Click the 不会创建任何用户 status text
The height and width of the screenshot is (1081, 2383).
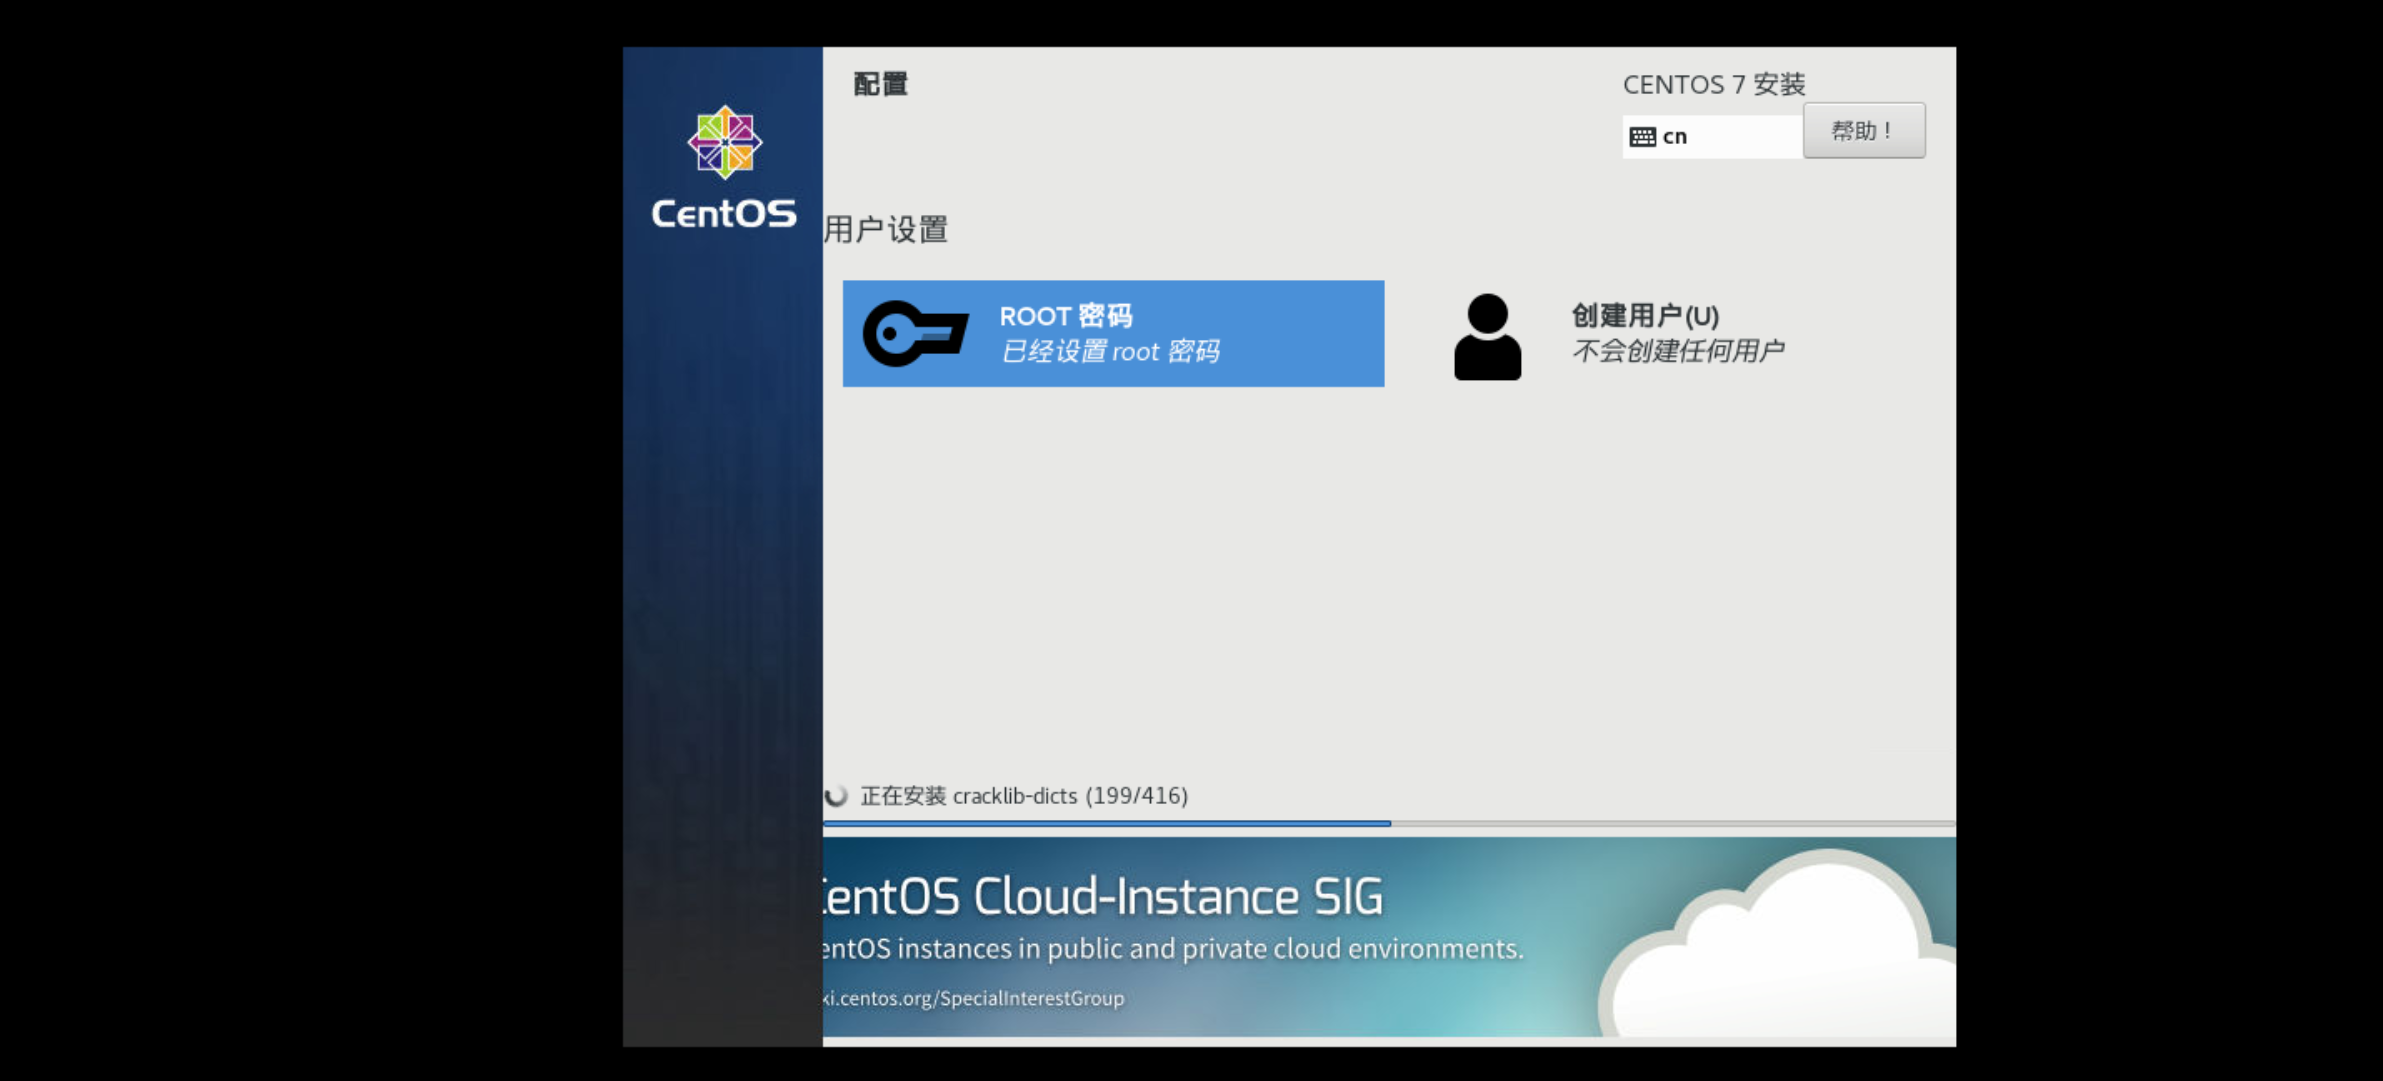1678,351
